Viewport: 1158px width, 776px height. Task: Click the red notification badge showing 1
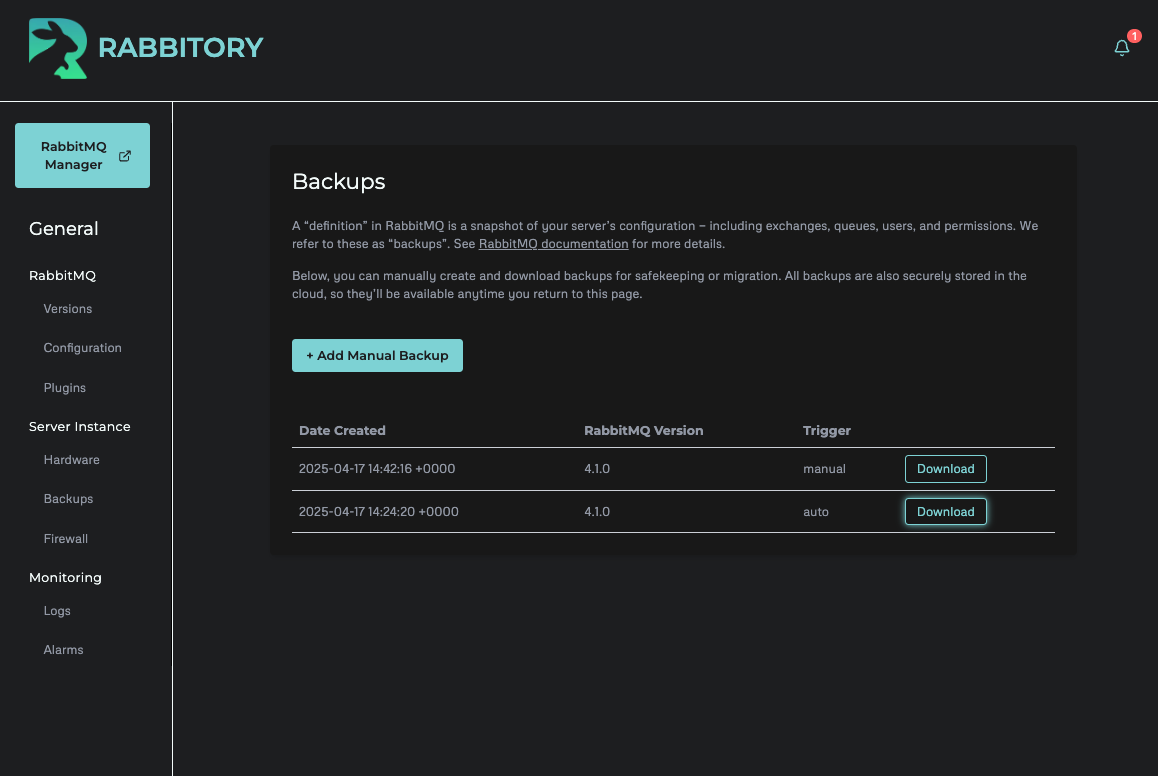1133,36
